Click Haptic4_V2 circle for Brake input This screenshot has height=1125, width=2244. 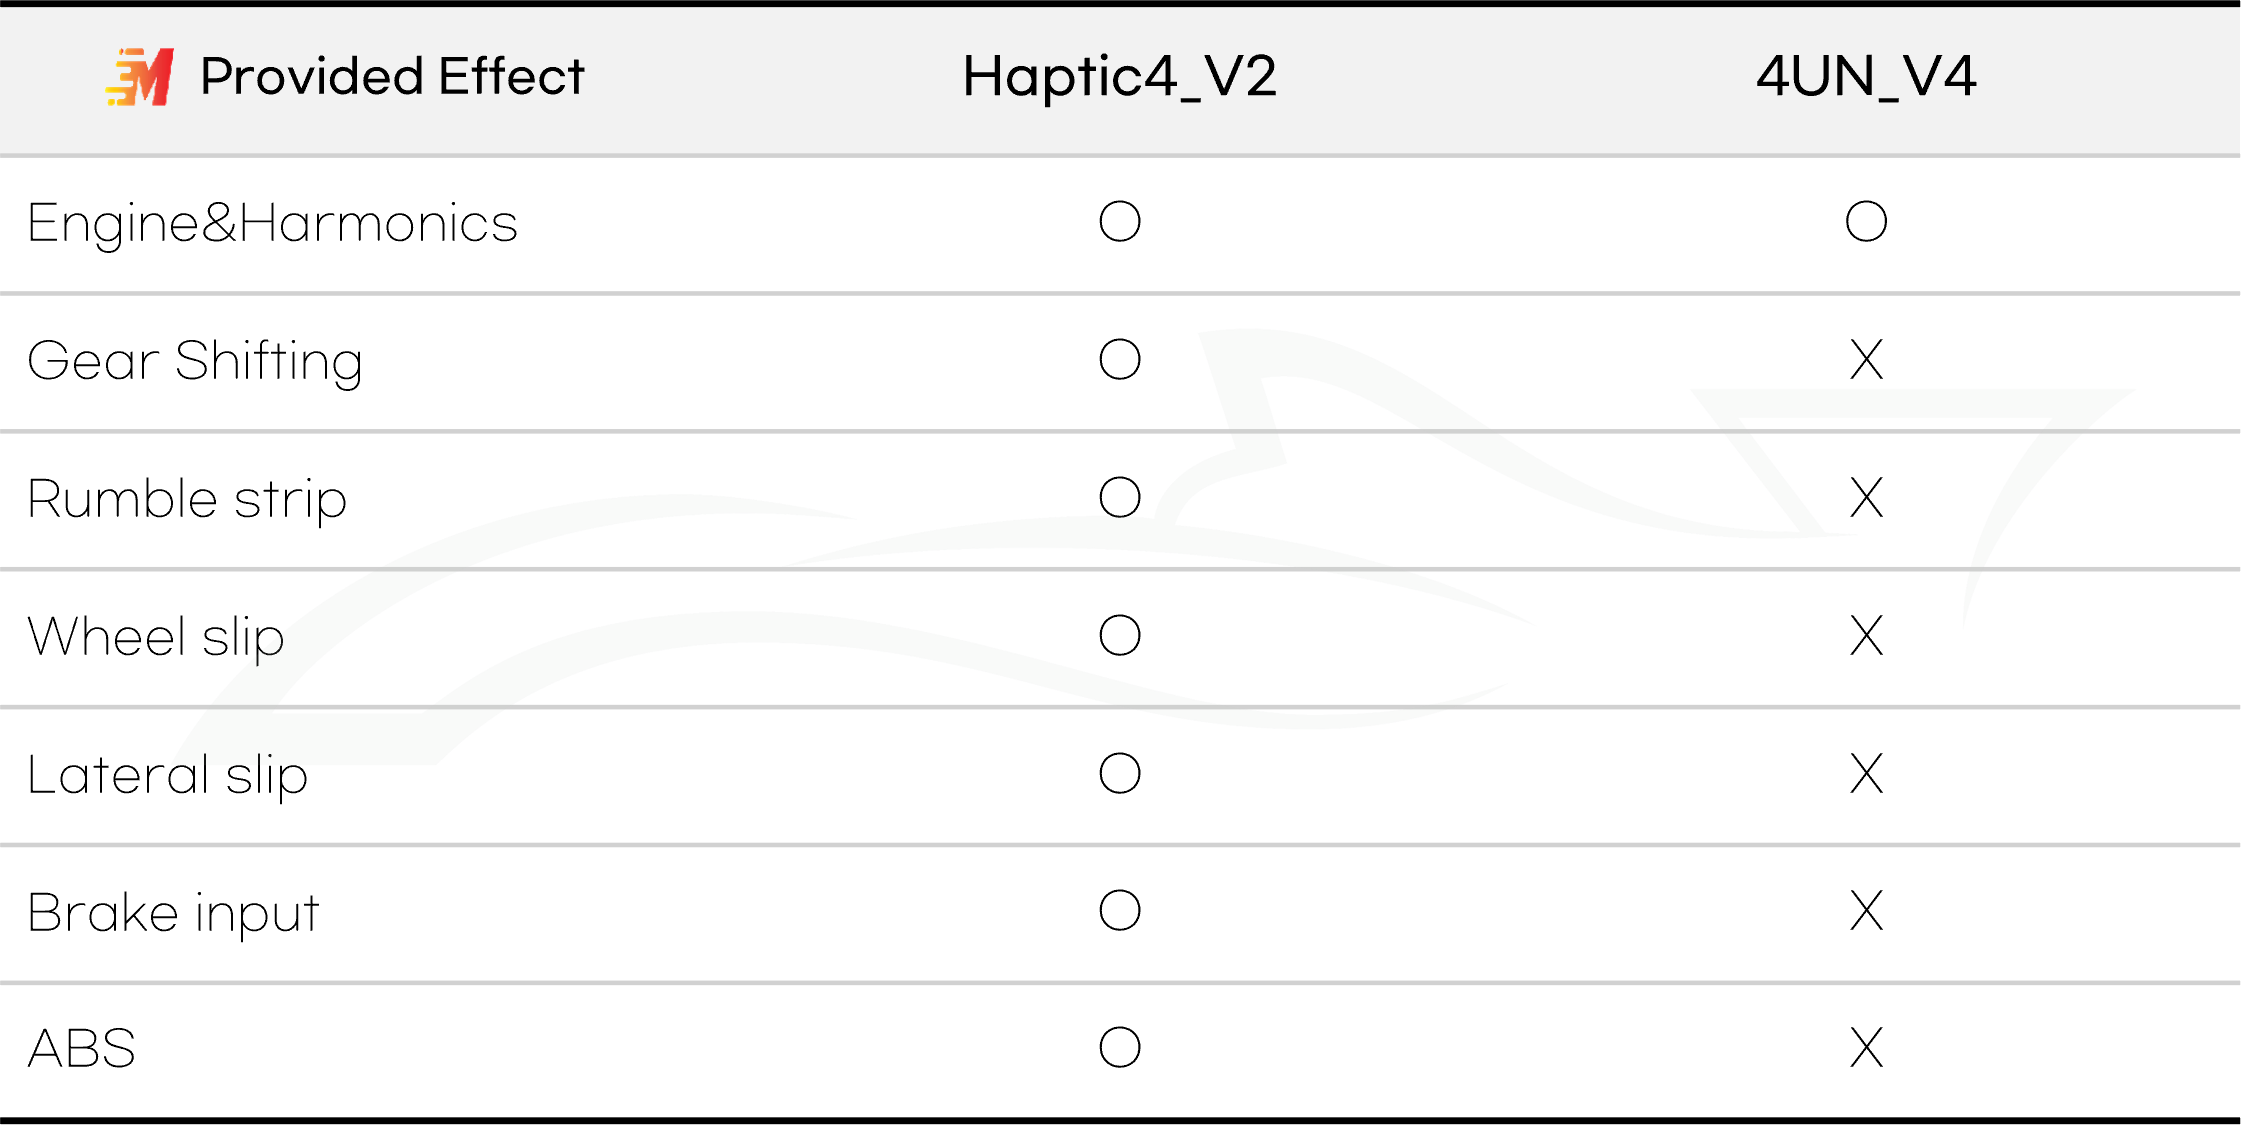[x=1120, y=911]
